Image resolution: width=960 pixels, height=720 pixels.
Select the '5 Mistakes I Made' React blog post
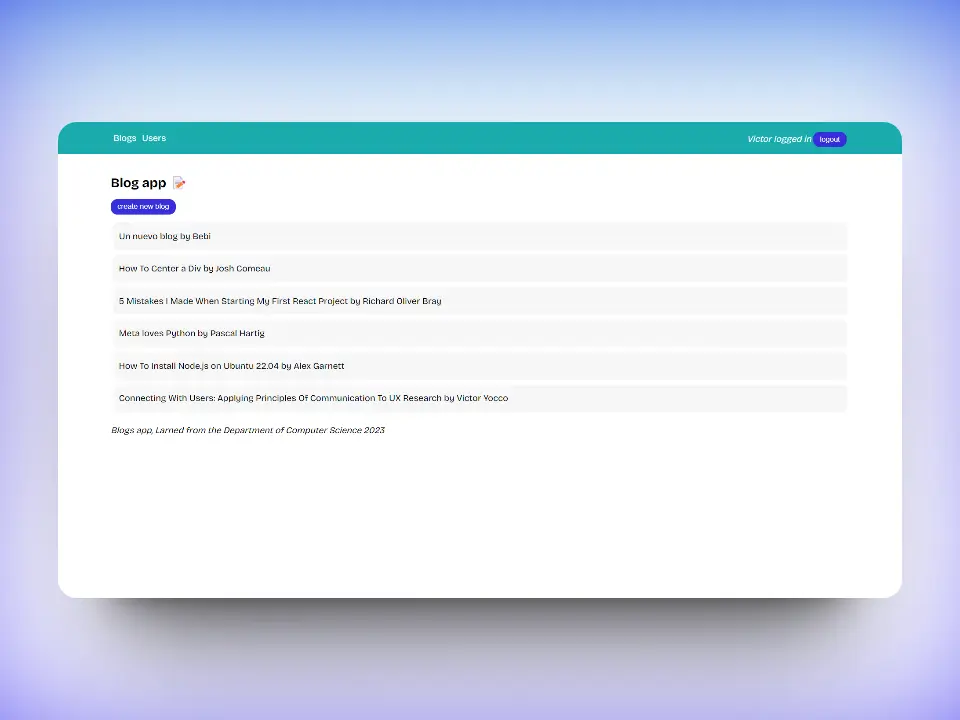pos(280,300)
